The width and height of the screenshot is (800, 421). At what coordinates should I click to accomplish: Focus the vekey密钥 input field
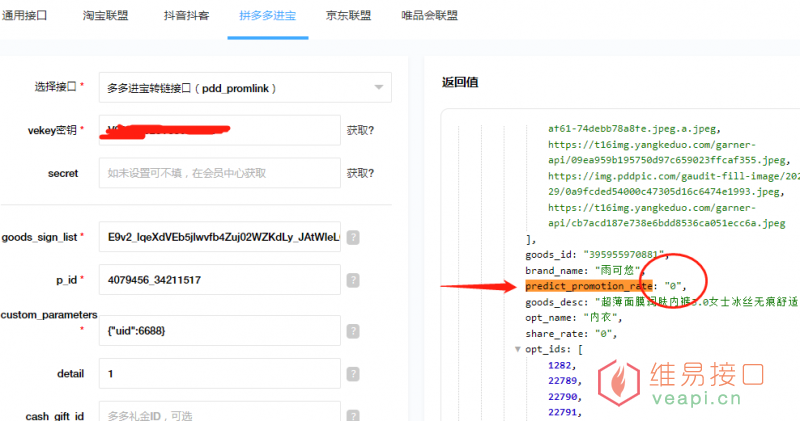pos(220,130)
